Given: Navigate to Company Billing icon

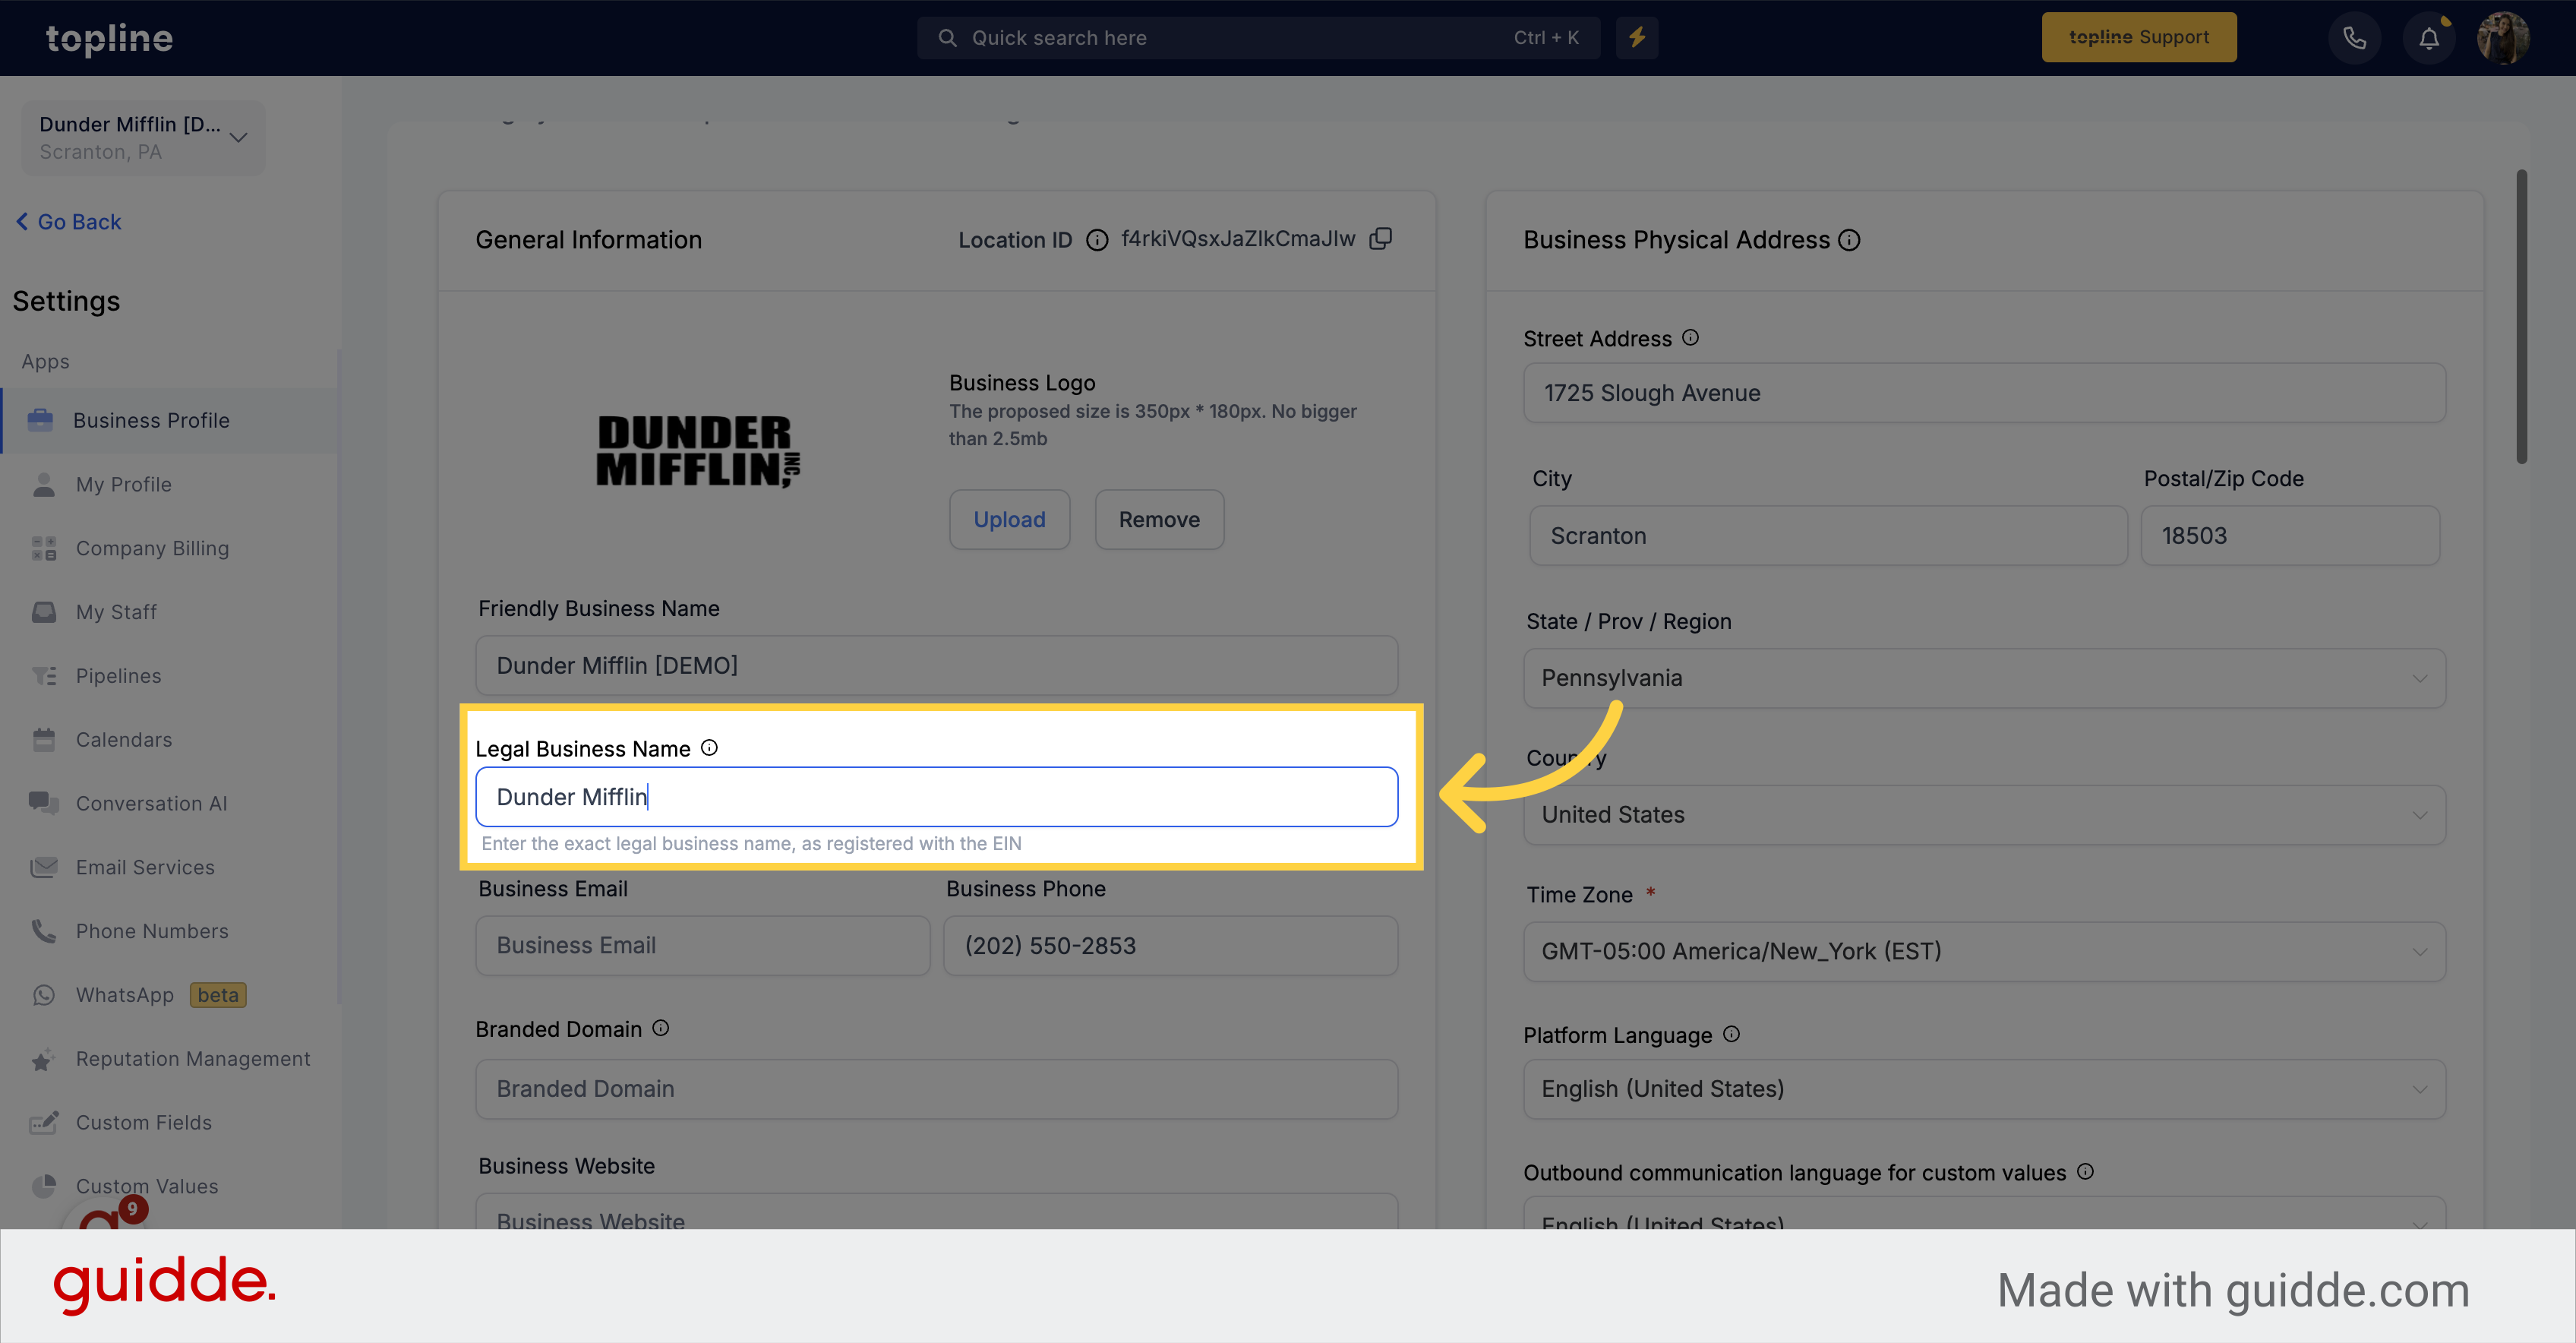Looking at the screenshot, I should pos(44,545).
